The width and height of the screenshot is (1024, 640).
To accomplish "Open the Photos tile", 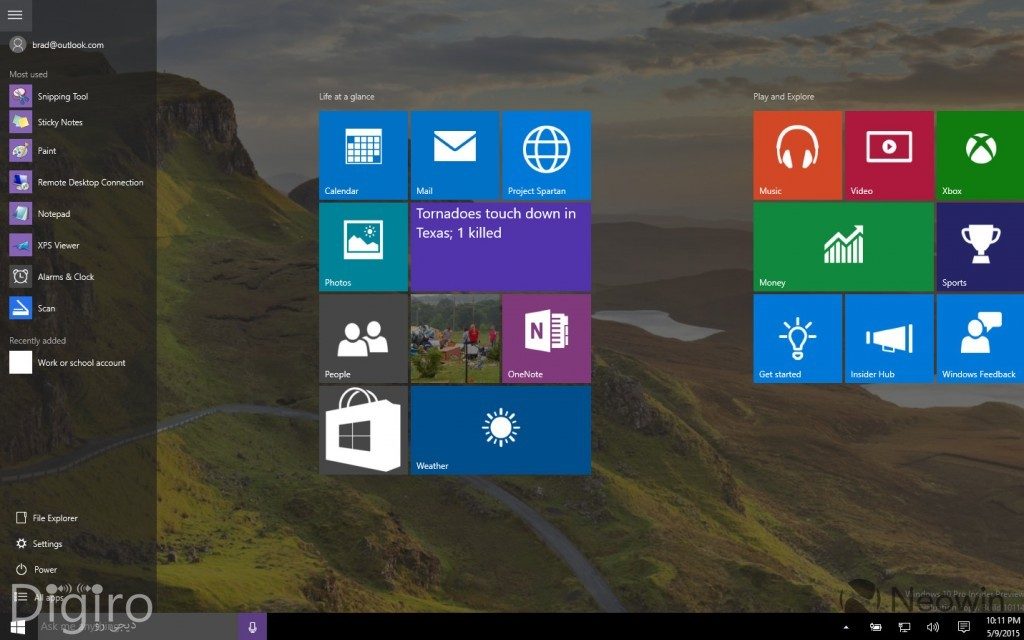I will click(x=363, y=247).
